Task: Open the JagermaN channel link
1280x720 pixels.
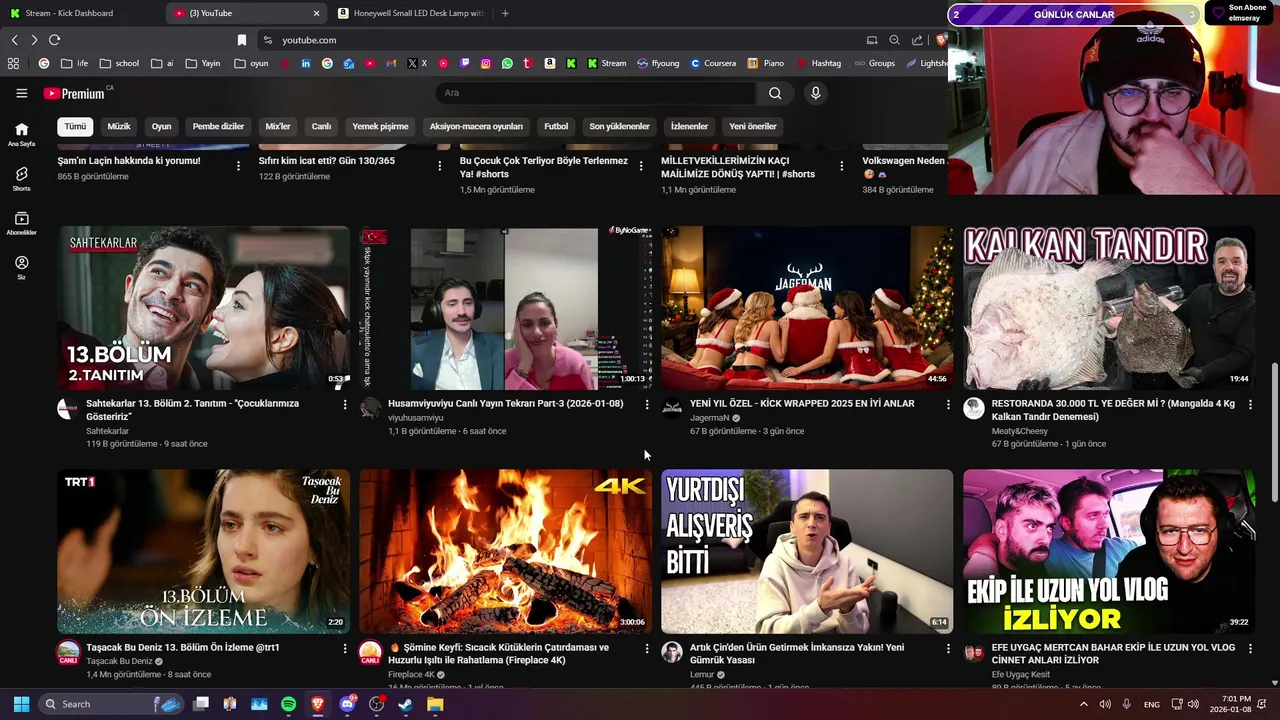Action: click(710, 418)
